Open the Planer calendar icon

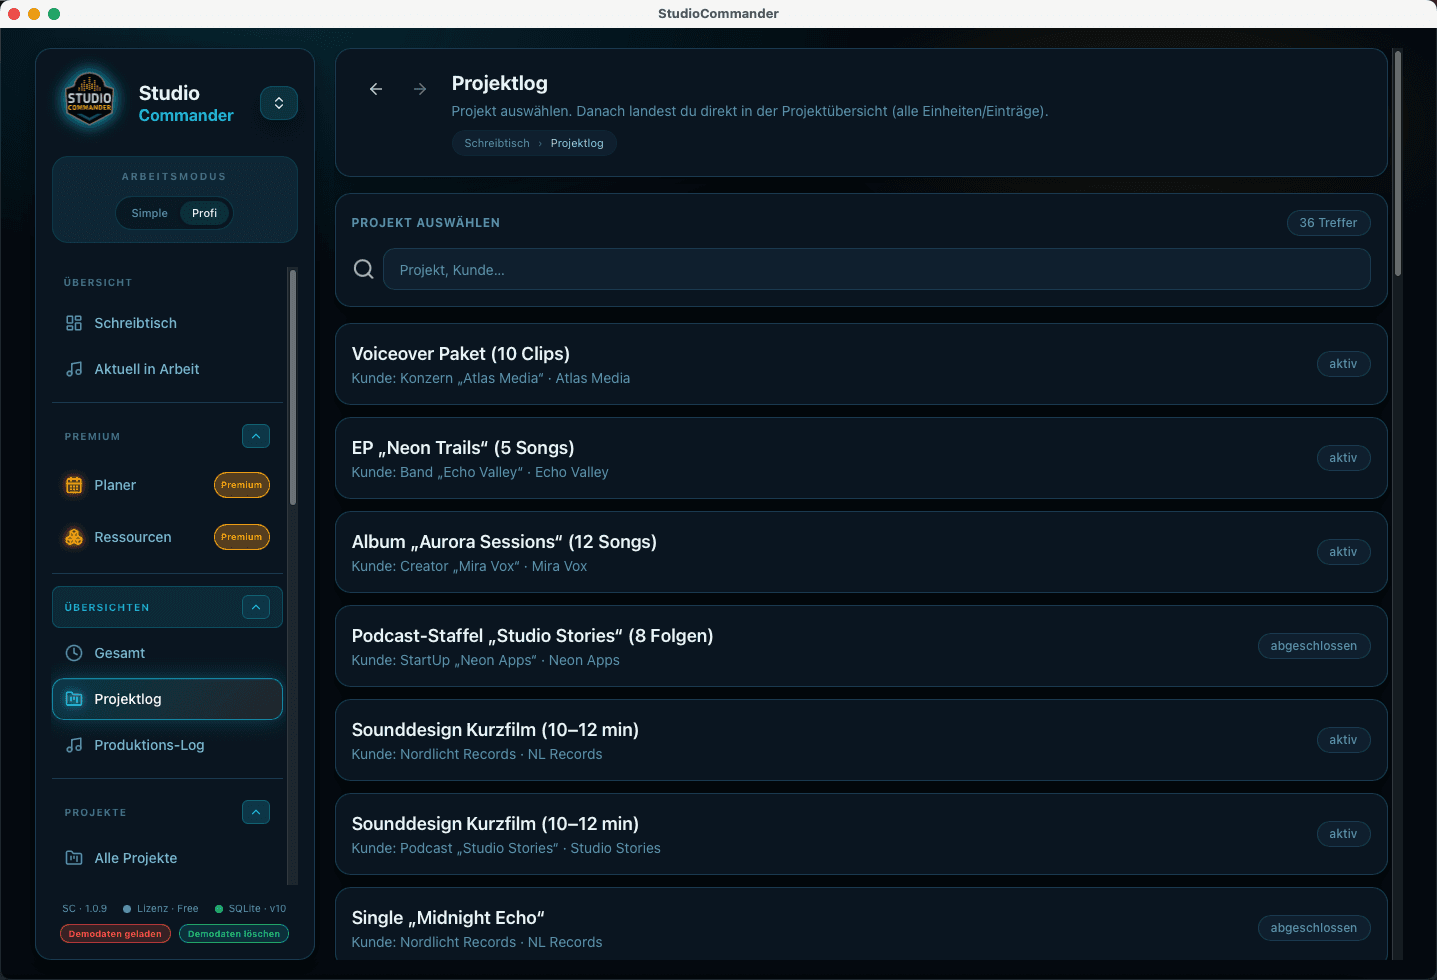(73, 485)
